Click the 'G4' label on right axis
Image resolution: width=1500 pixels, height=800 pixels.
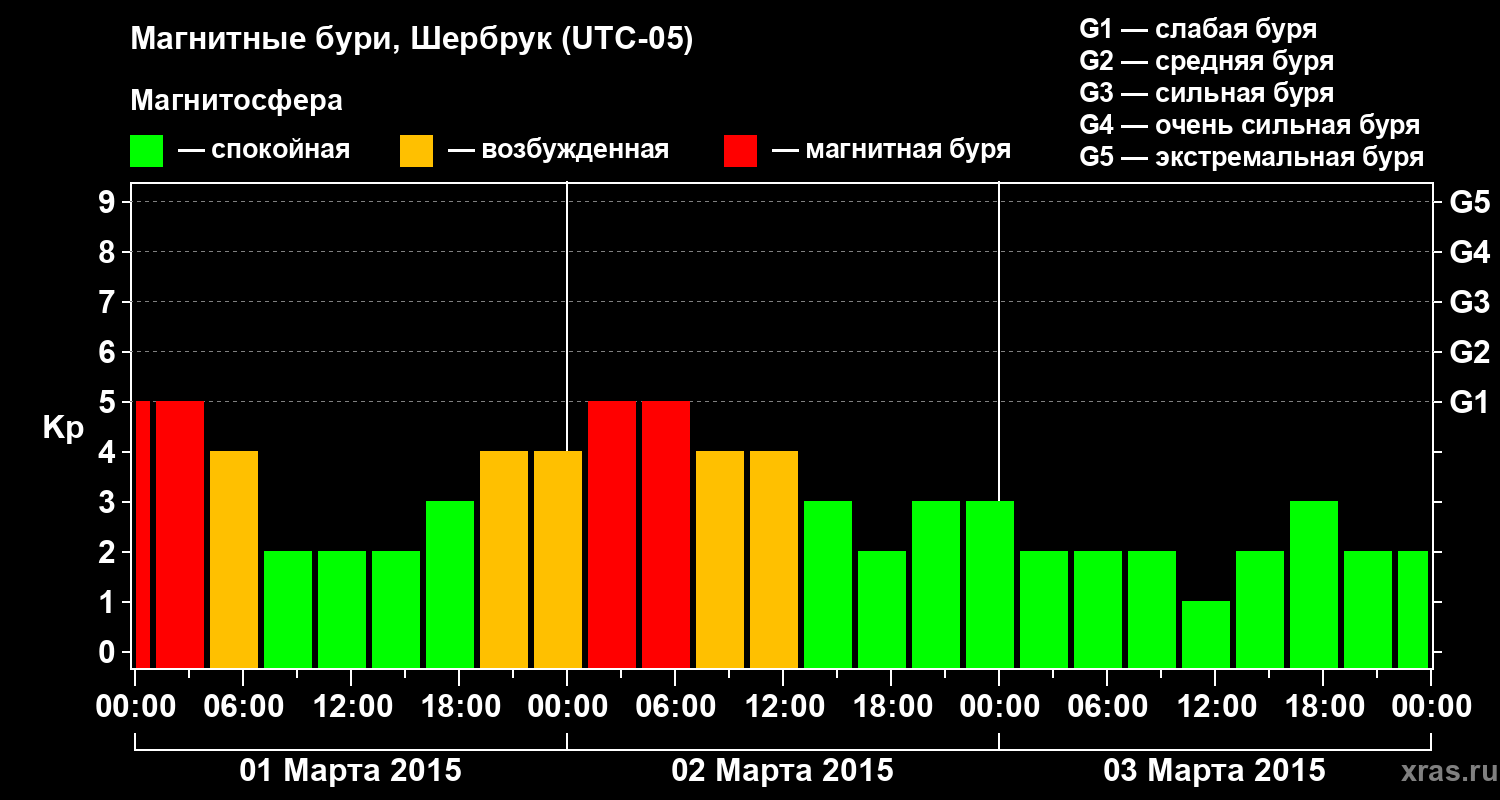point(1469,252)
